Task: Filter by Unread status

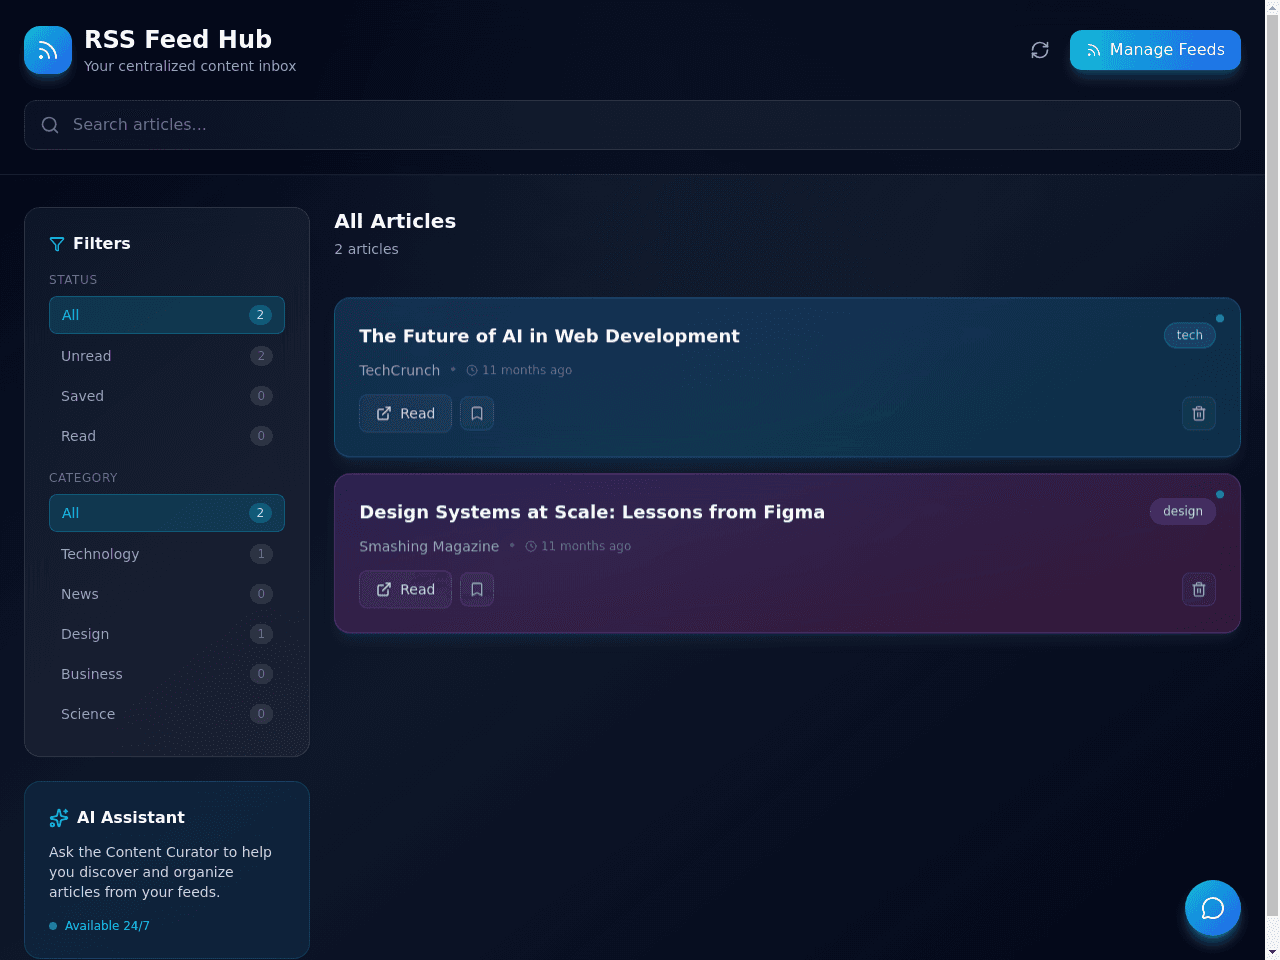Action: coord(167,356)
